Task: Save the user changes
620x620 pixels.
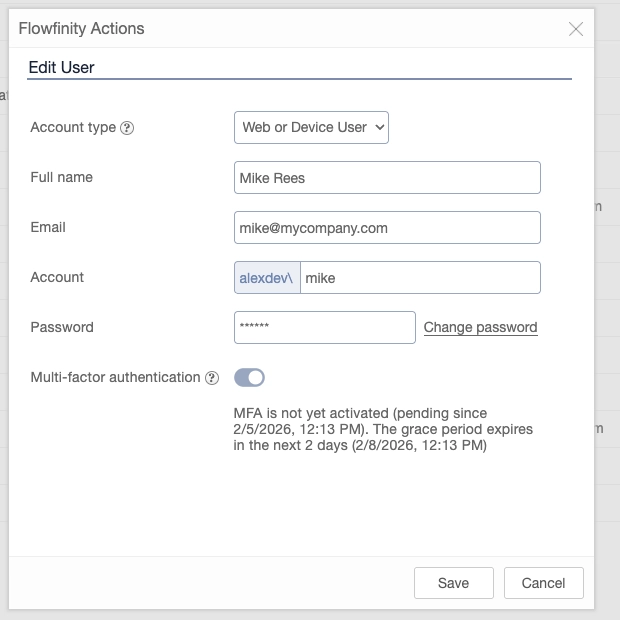Action: pyautogui.click(x=454, y=583)
